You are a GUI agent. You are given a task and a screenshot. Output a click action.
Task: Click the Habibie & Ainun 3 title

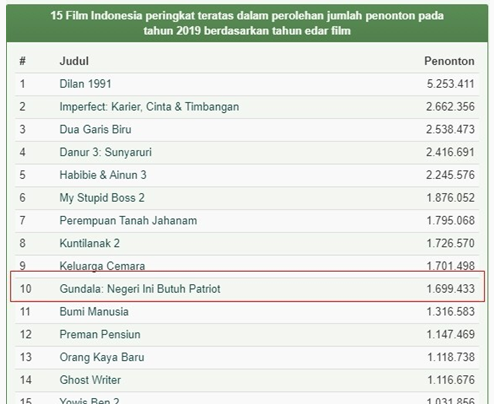tap(103, 175)
